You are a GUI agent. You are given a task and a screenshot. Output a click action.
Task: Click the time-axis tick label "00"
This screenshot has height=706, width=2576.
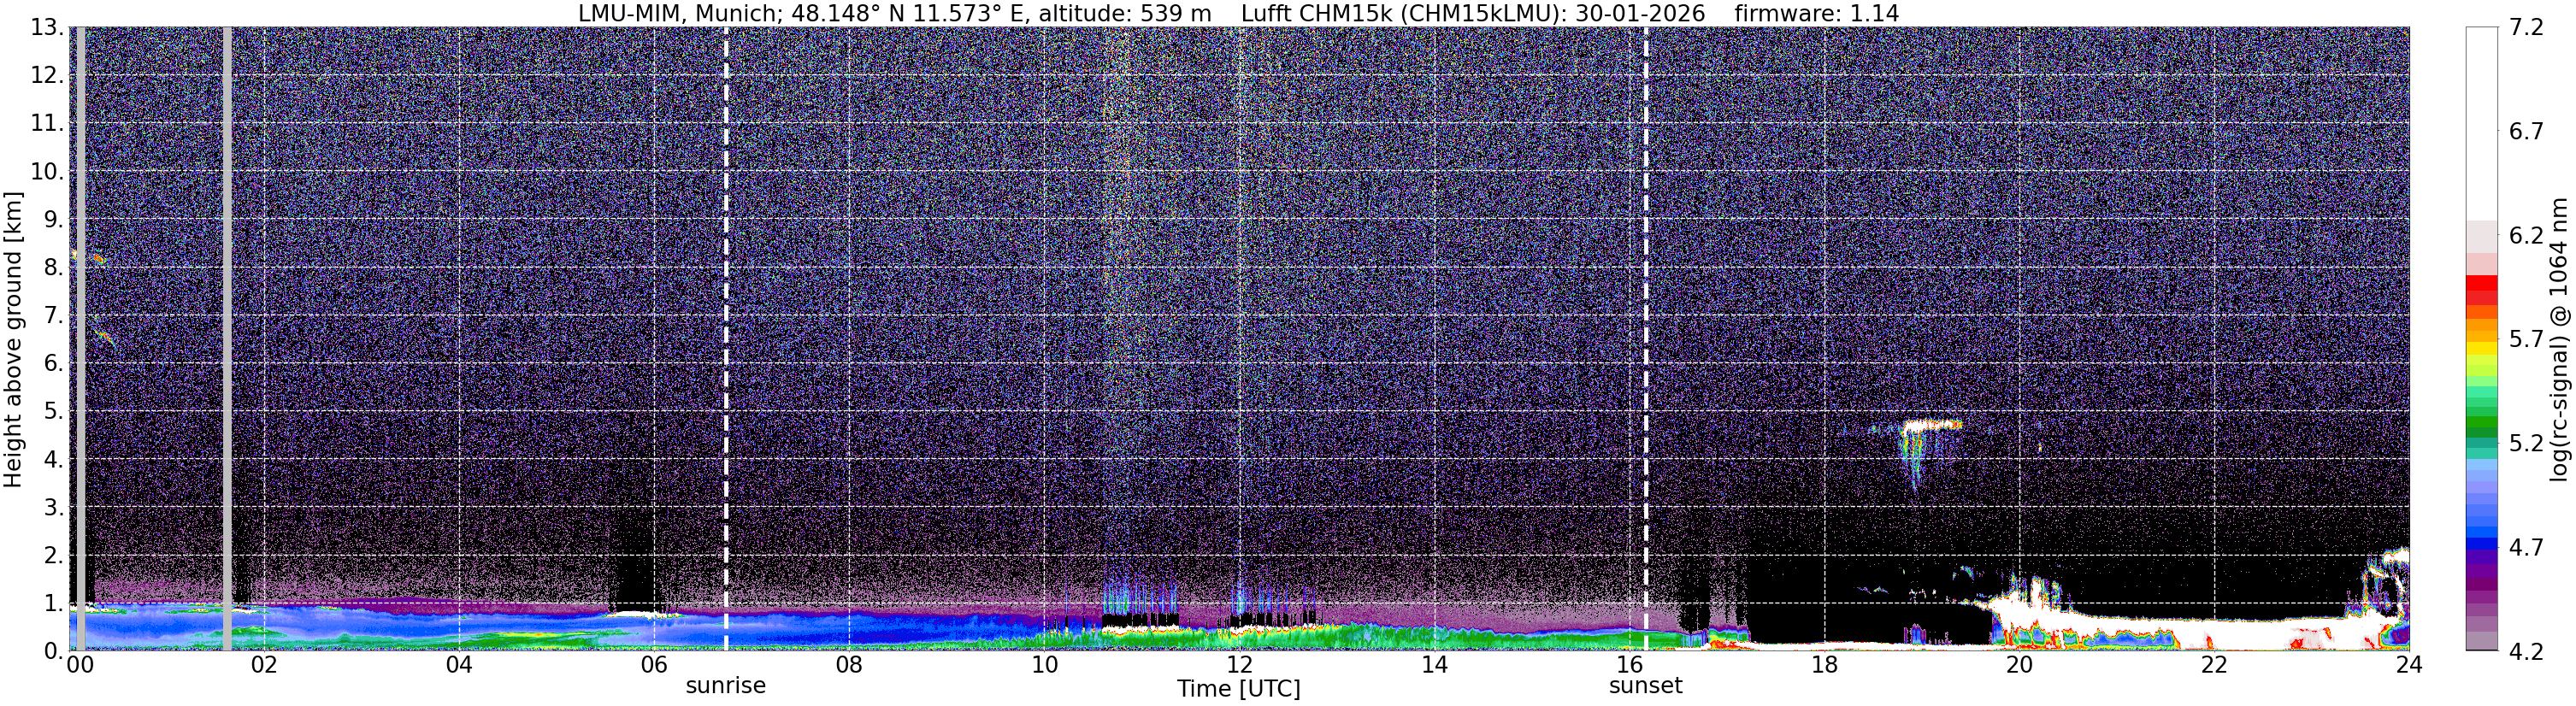pos(80,665)
